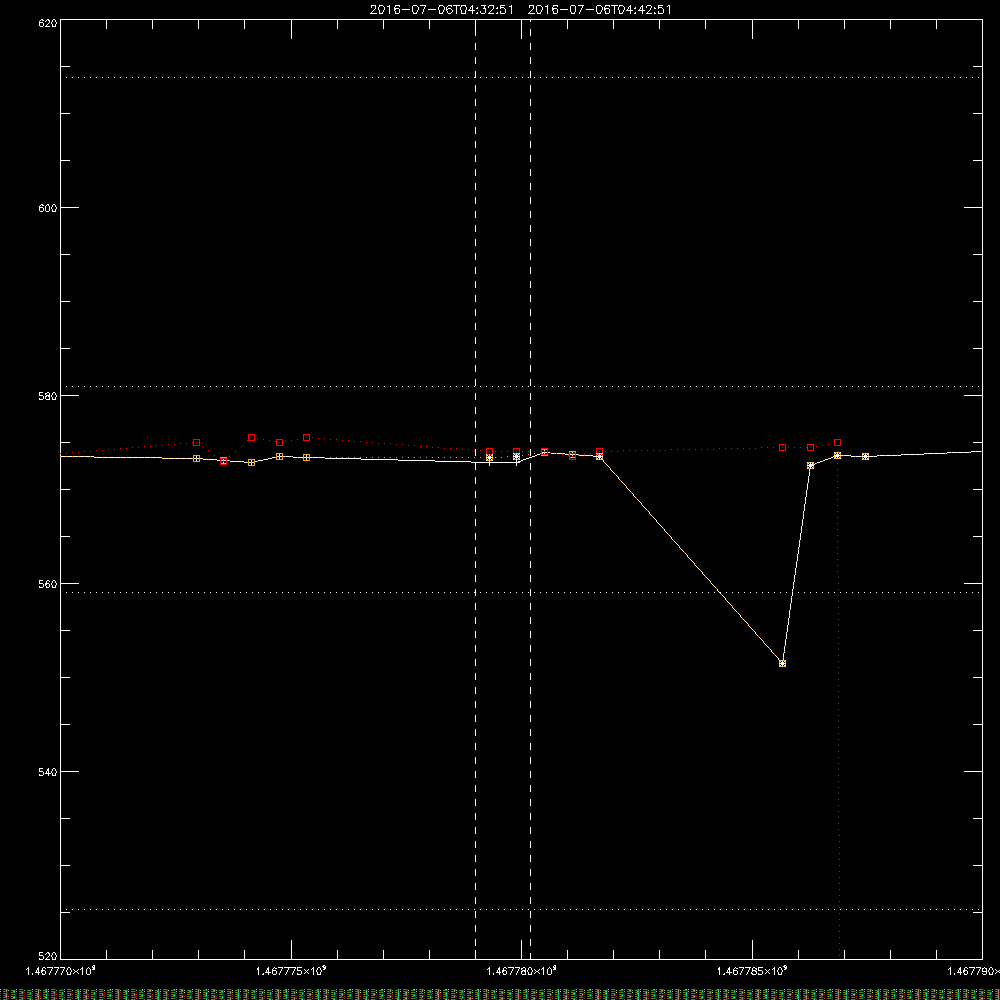Click the x-axis label 1.467785×10⁹
The height and width of the screenshot is (1000, 1000).
tap(752, 971)
